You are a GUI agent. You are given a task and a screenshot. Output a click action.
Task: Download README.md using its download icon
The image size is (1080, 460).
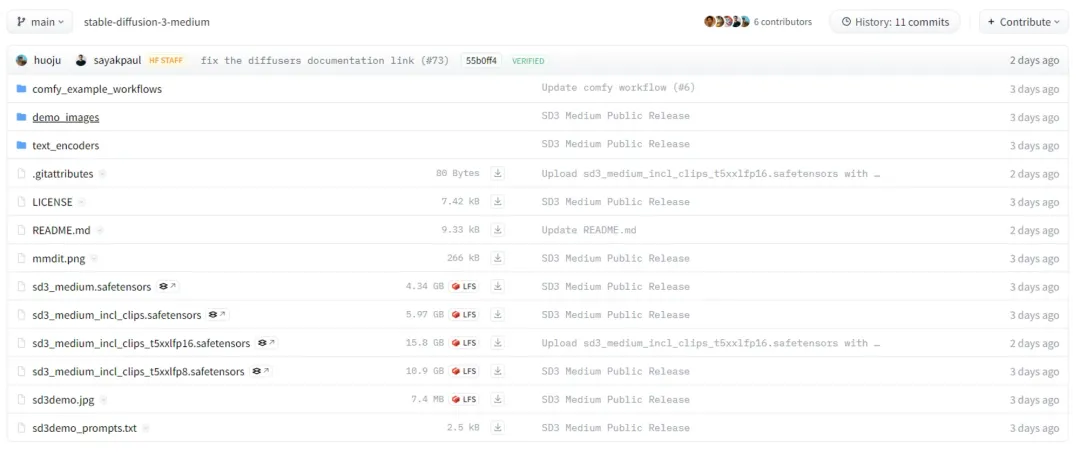click(x=498, y=230)
